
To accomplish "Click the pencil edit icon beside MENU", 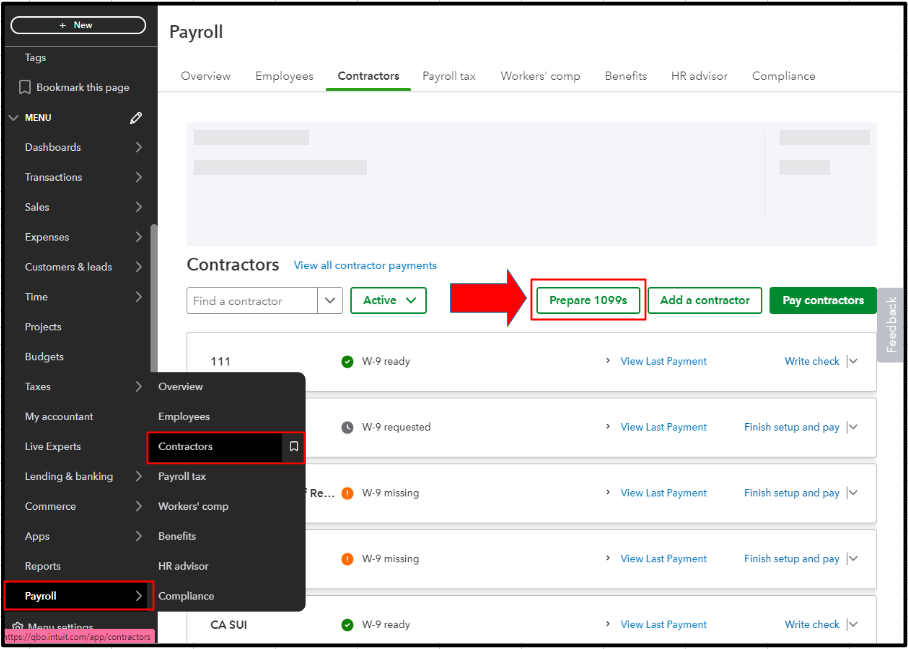I will coord(136,118).
